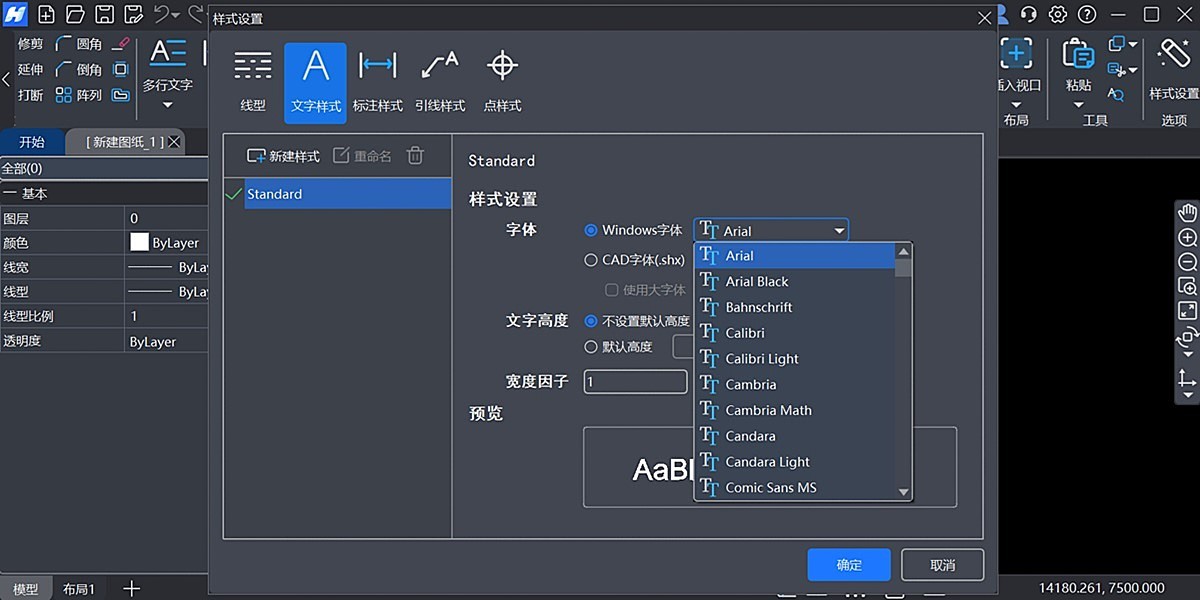Choose Cambria Math in the font list
1200x600 pixels.
pyautogui.click(x=766, y=410)
